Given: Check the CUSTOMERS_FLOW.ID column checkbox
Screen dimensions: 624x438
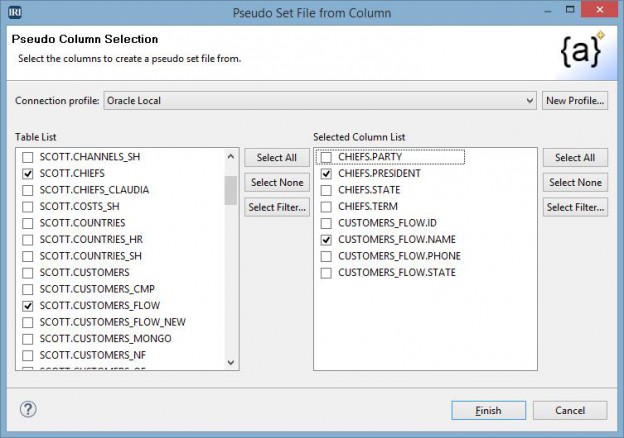Looking at the screenshot, I should click(x=326, y=223).
